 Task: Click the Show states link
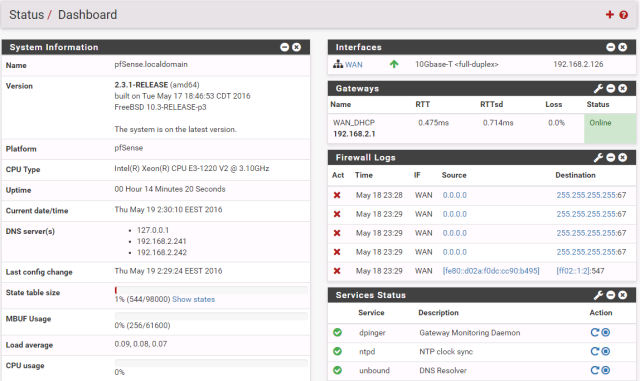(x=193, y=299)
